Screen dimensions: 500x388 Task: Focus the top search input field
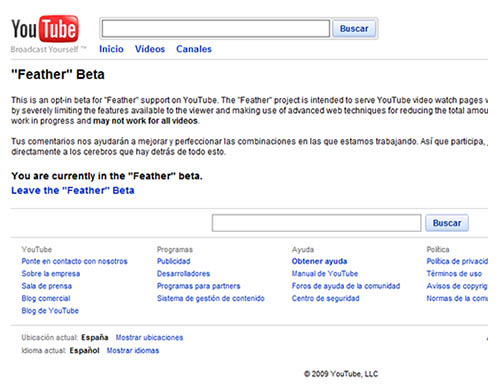[x=216, y=29]
